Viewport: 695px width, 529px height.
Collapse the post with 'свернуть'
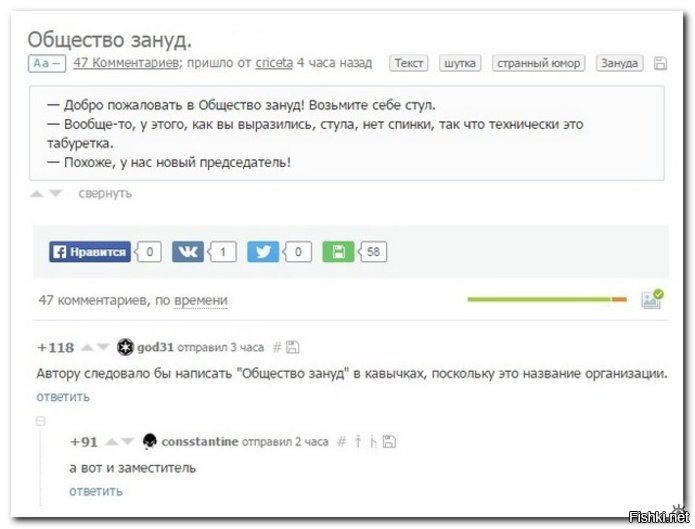click(105, 193)
